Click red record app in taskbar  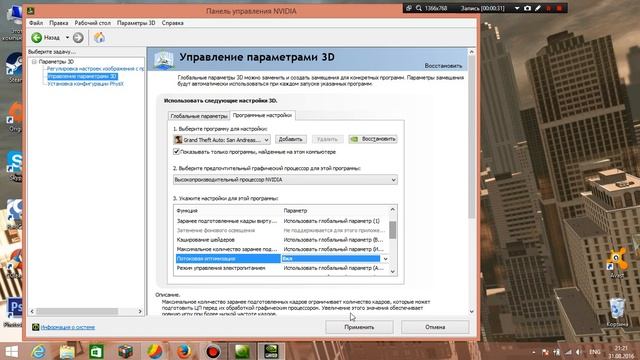[x=213, y=352]
